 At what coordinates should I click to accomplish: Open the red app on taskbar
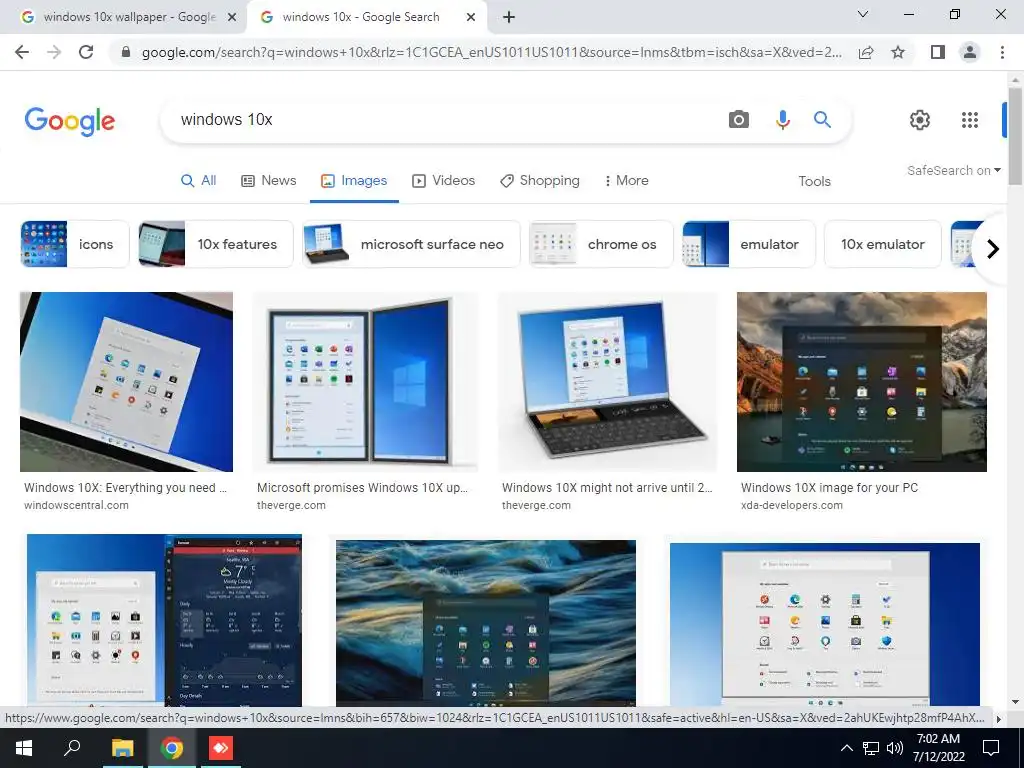[220, 748]
